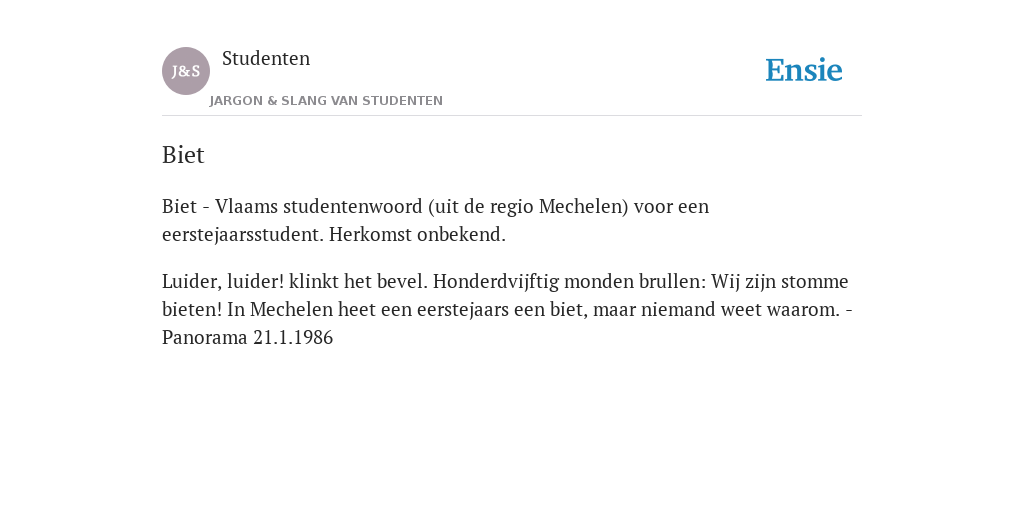Image resolution: width=1024 pixels, height=512 pixels.
Task: Click 'klinkt het bevel' phrase
Action: point(359,281)
